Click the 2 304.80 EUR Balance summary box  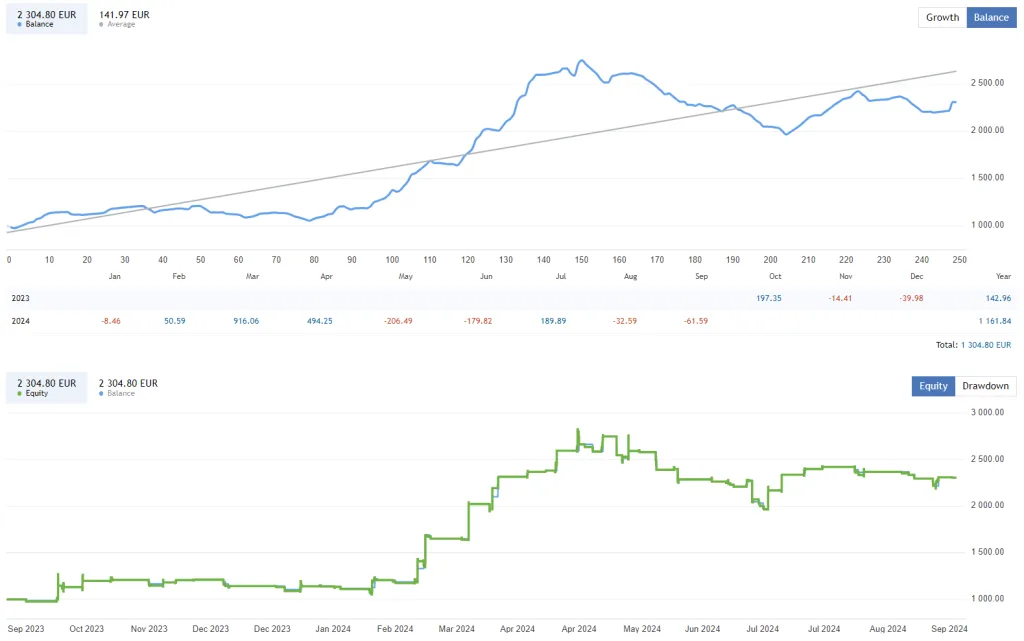pyautogui.click(x=45, y=18)
